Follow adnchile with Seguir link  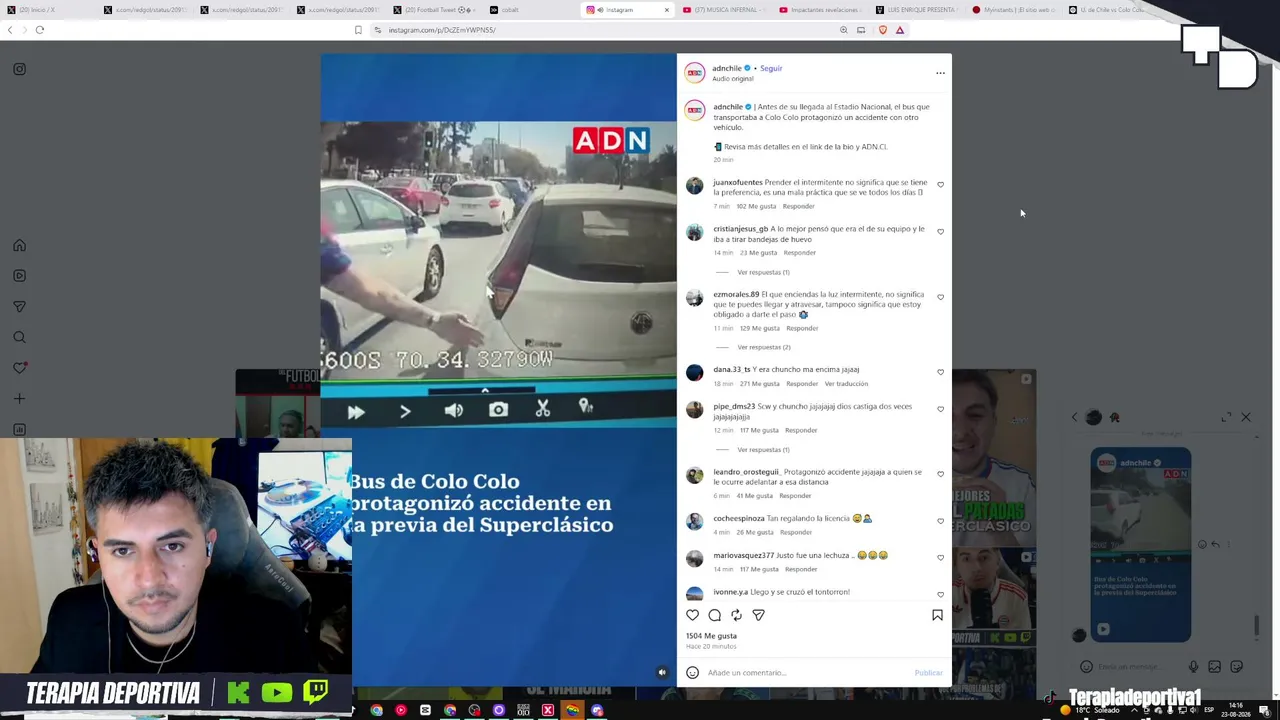click(771, 68)
